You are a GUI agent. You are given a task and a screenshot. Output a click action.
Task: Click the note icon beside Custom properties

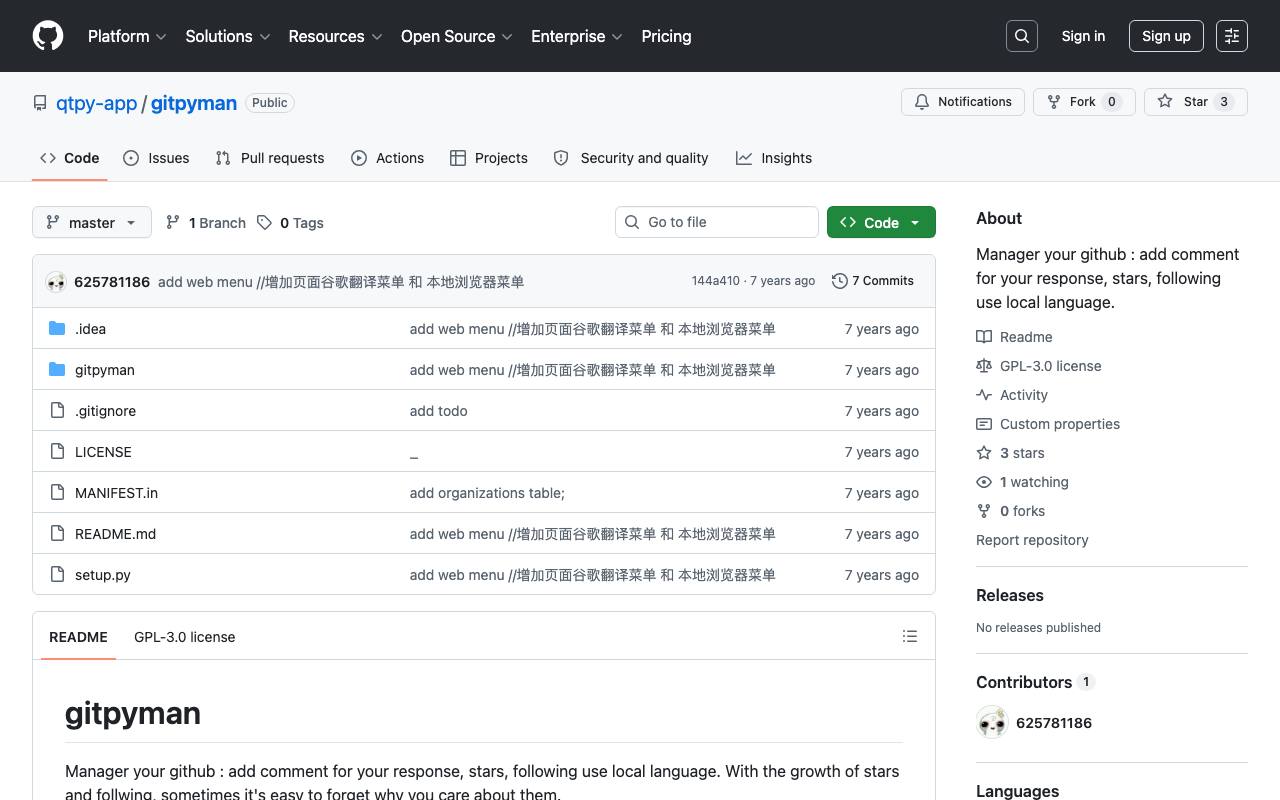(984, 424)
